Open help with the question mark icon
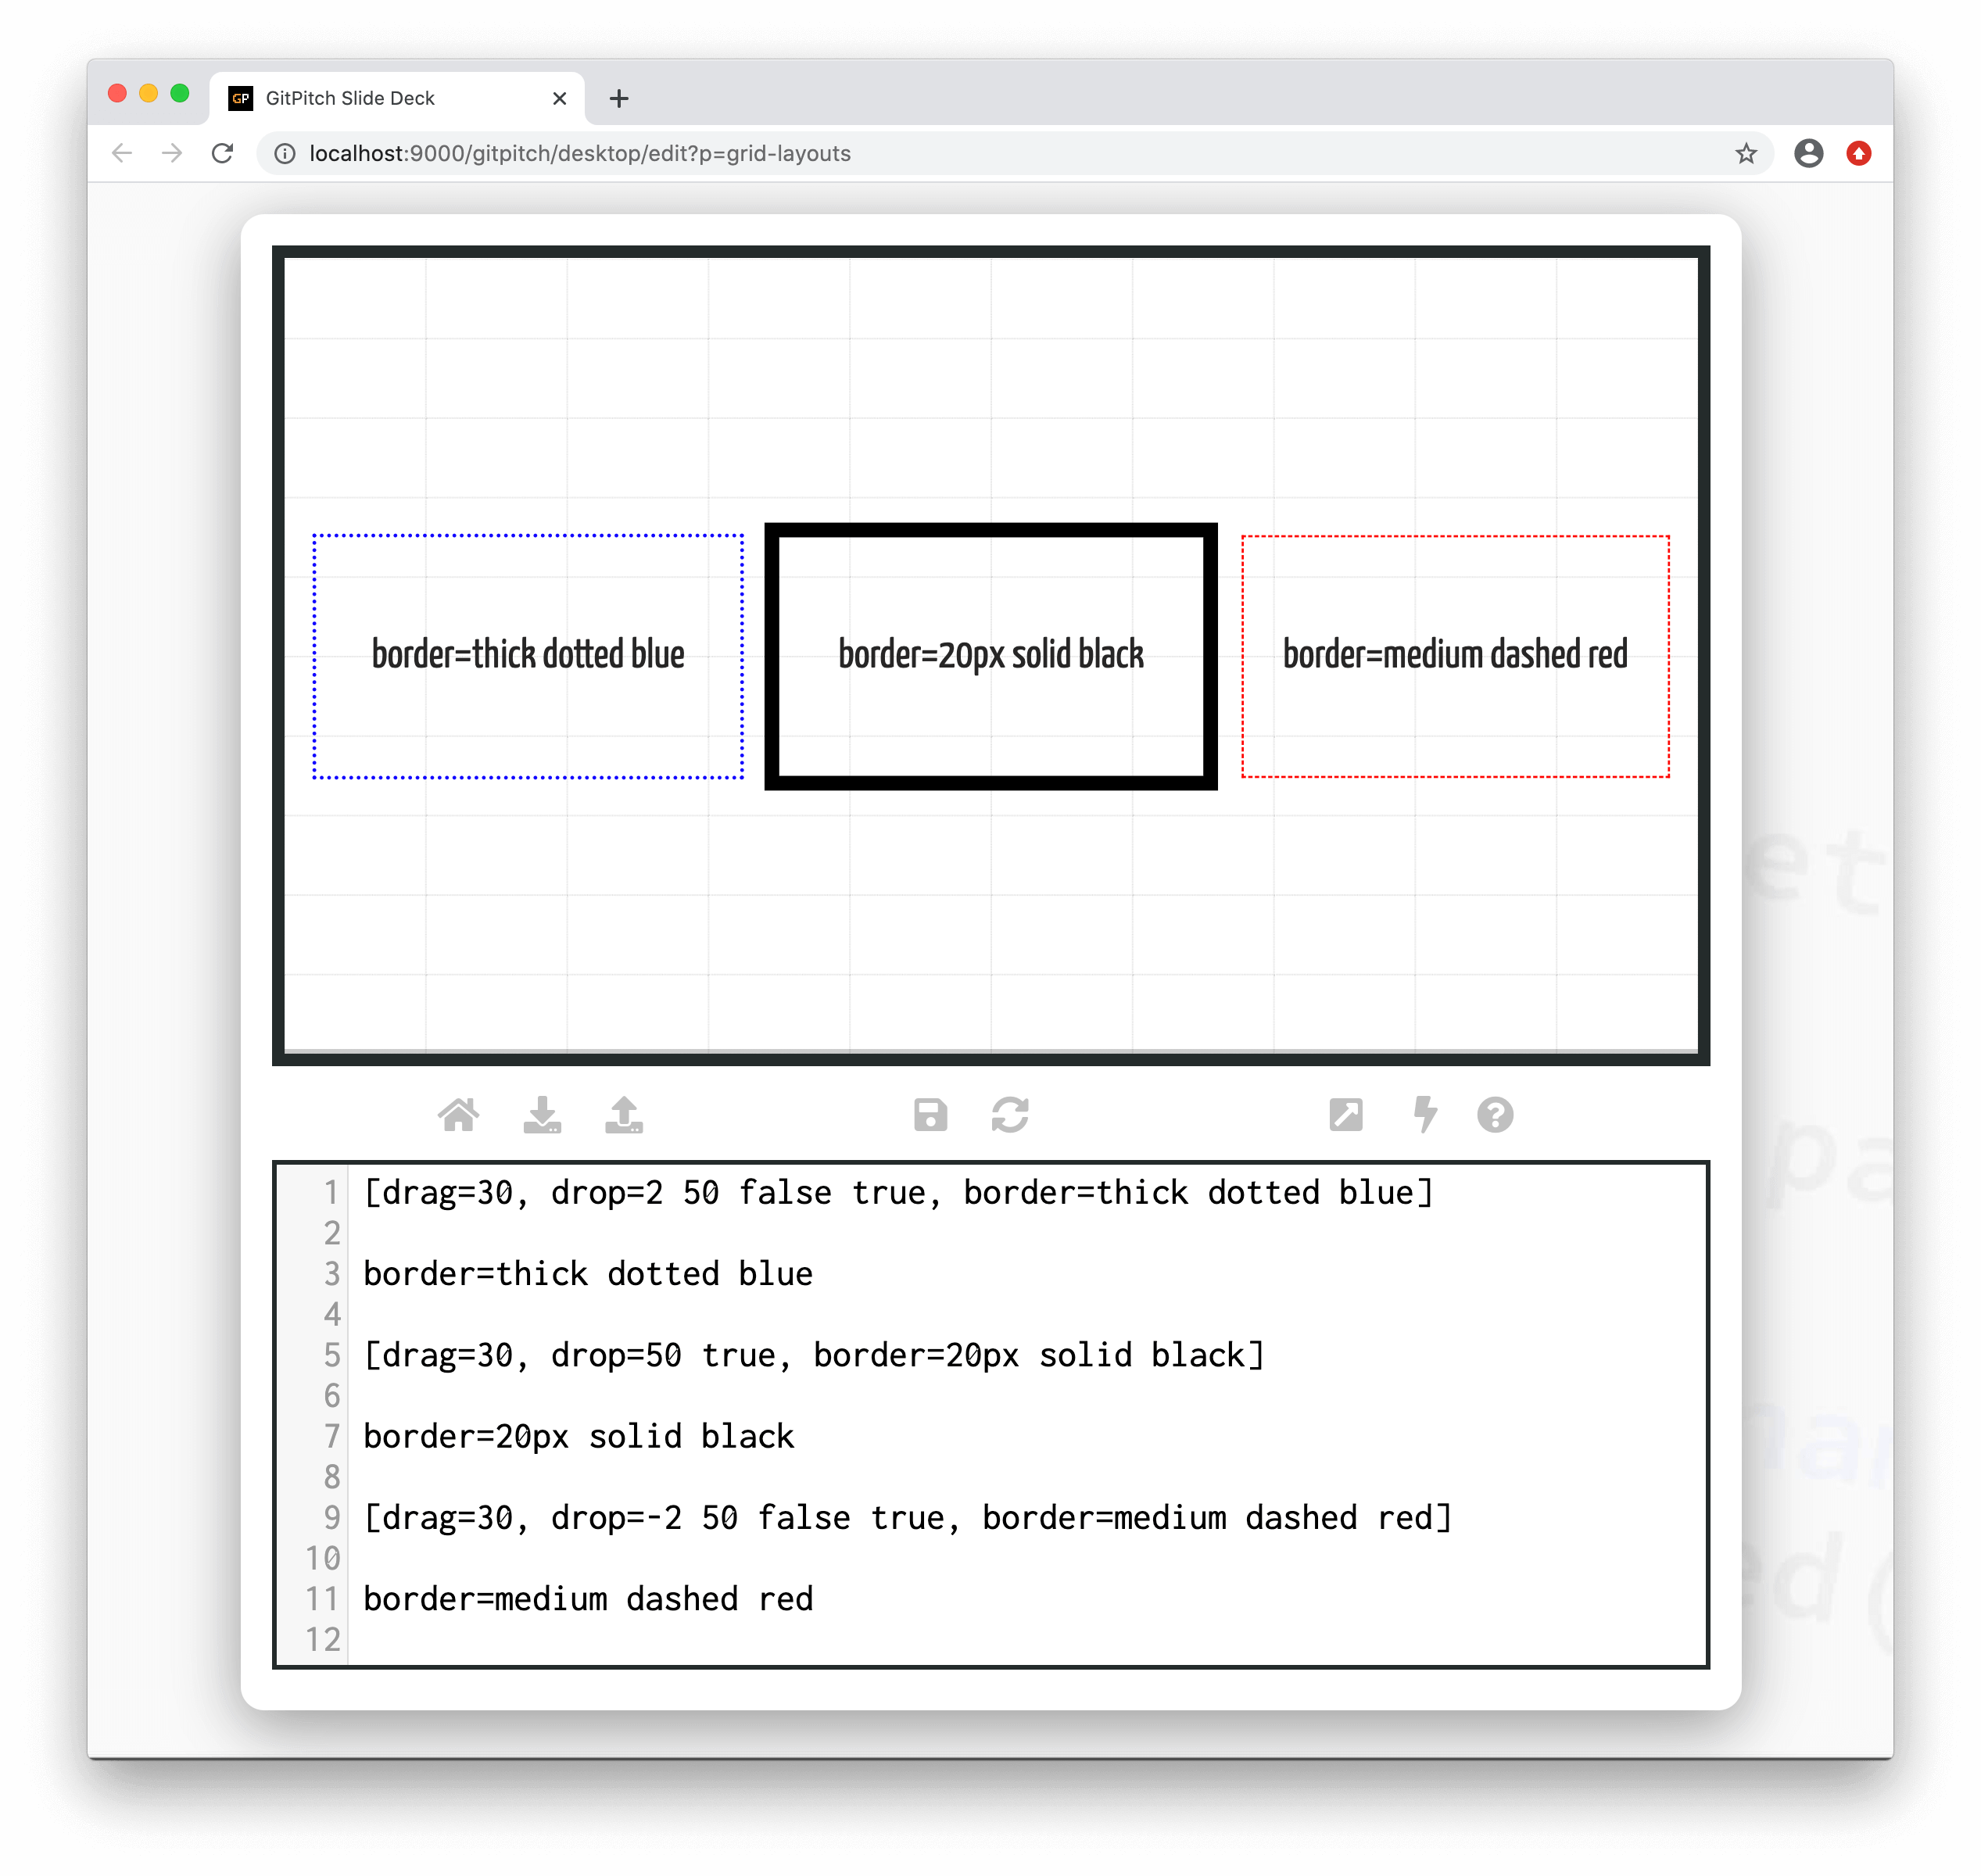The width and height of the screenshot is (1981, 1876). [1495, 1114]
